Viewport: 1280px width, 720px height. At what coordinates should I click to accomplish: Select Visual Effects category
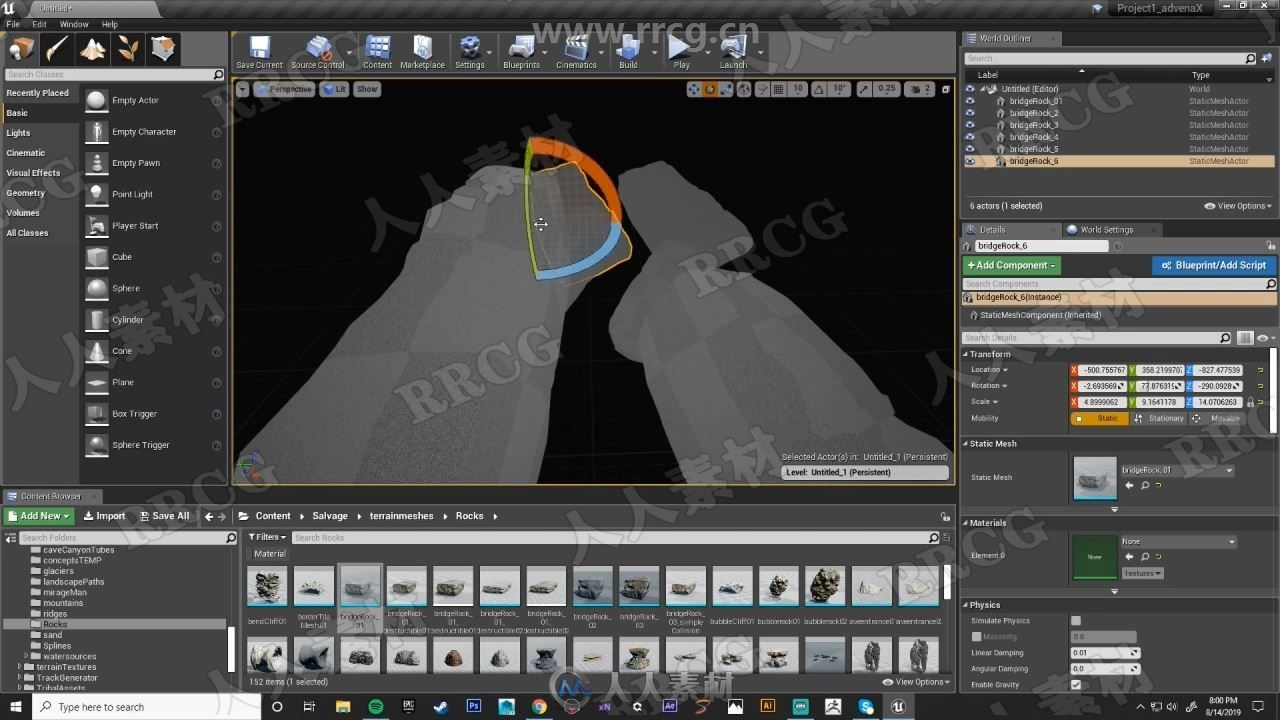33,173
